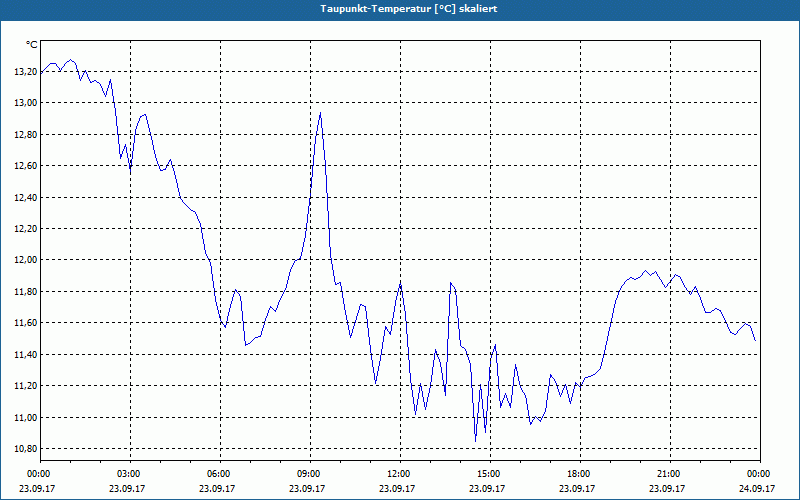Click the curve's sharp peak just after 09:00
The height and width of the screenshot is (500, 800).
[320, 113]
